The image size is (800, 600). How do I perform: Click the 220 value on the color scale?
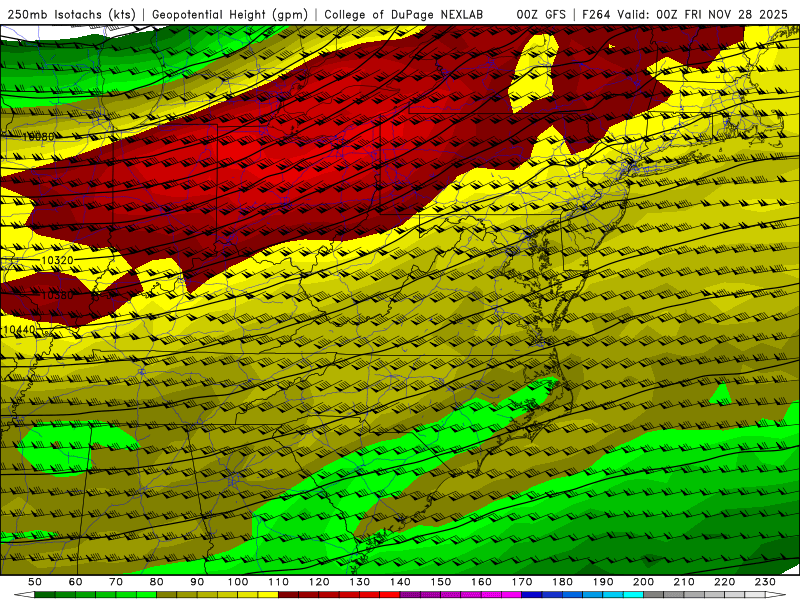(x=724, y=582)
